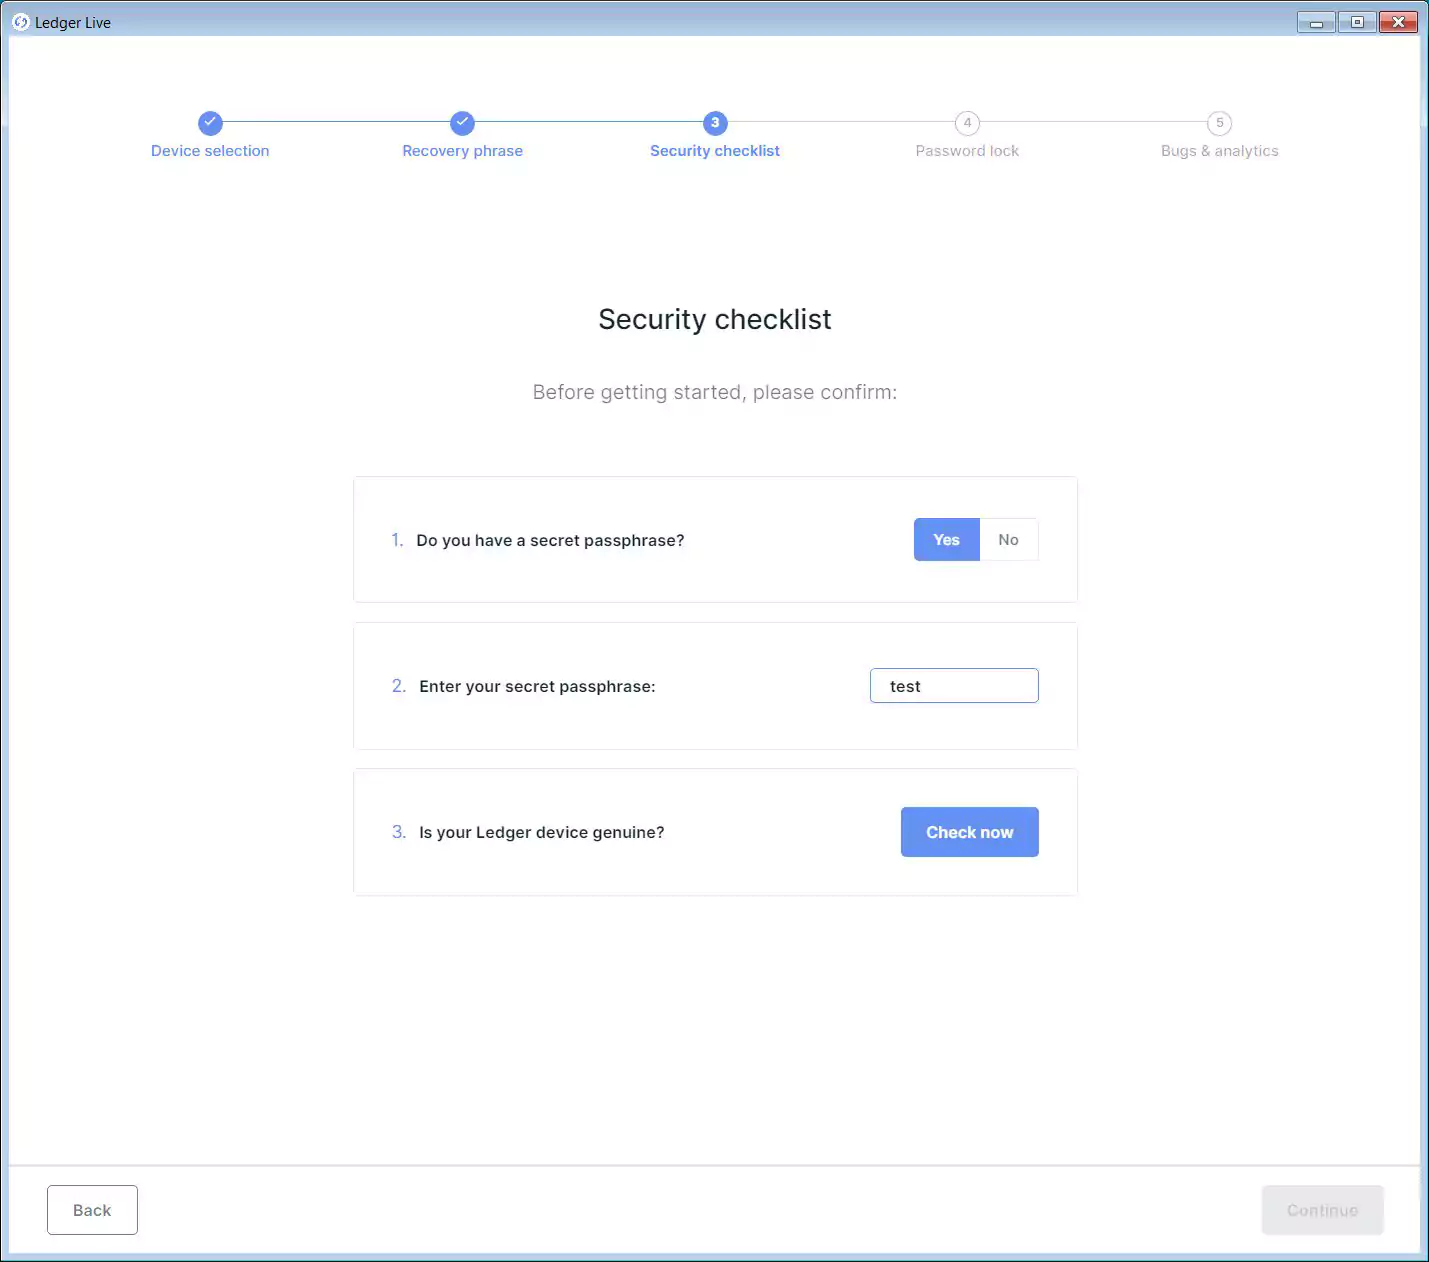Check now if Ledger device is genuine
The width and height of the screenshot is (1429, 1262).
click(x=970, y=832)
